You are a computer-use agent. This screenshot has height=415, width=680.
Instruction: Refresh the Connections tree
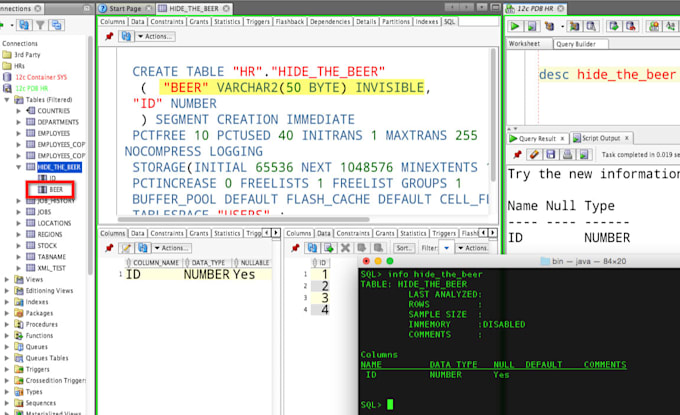tap(24, 25)
